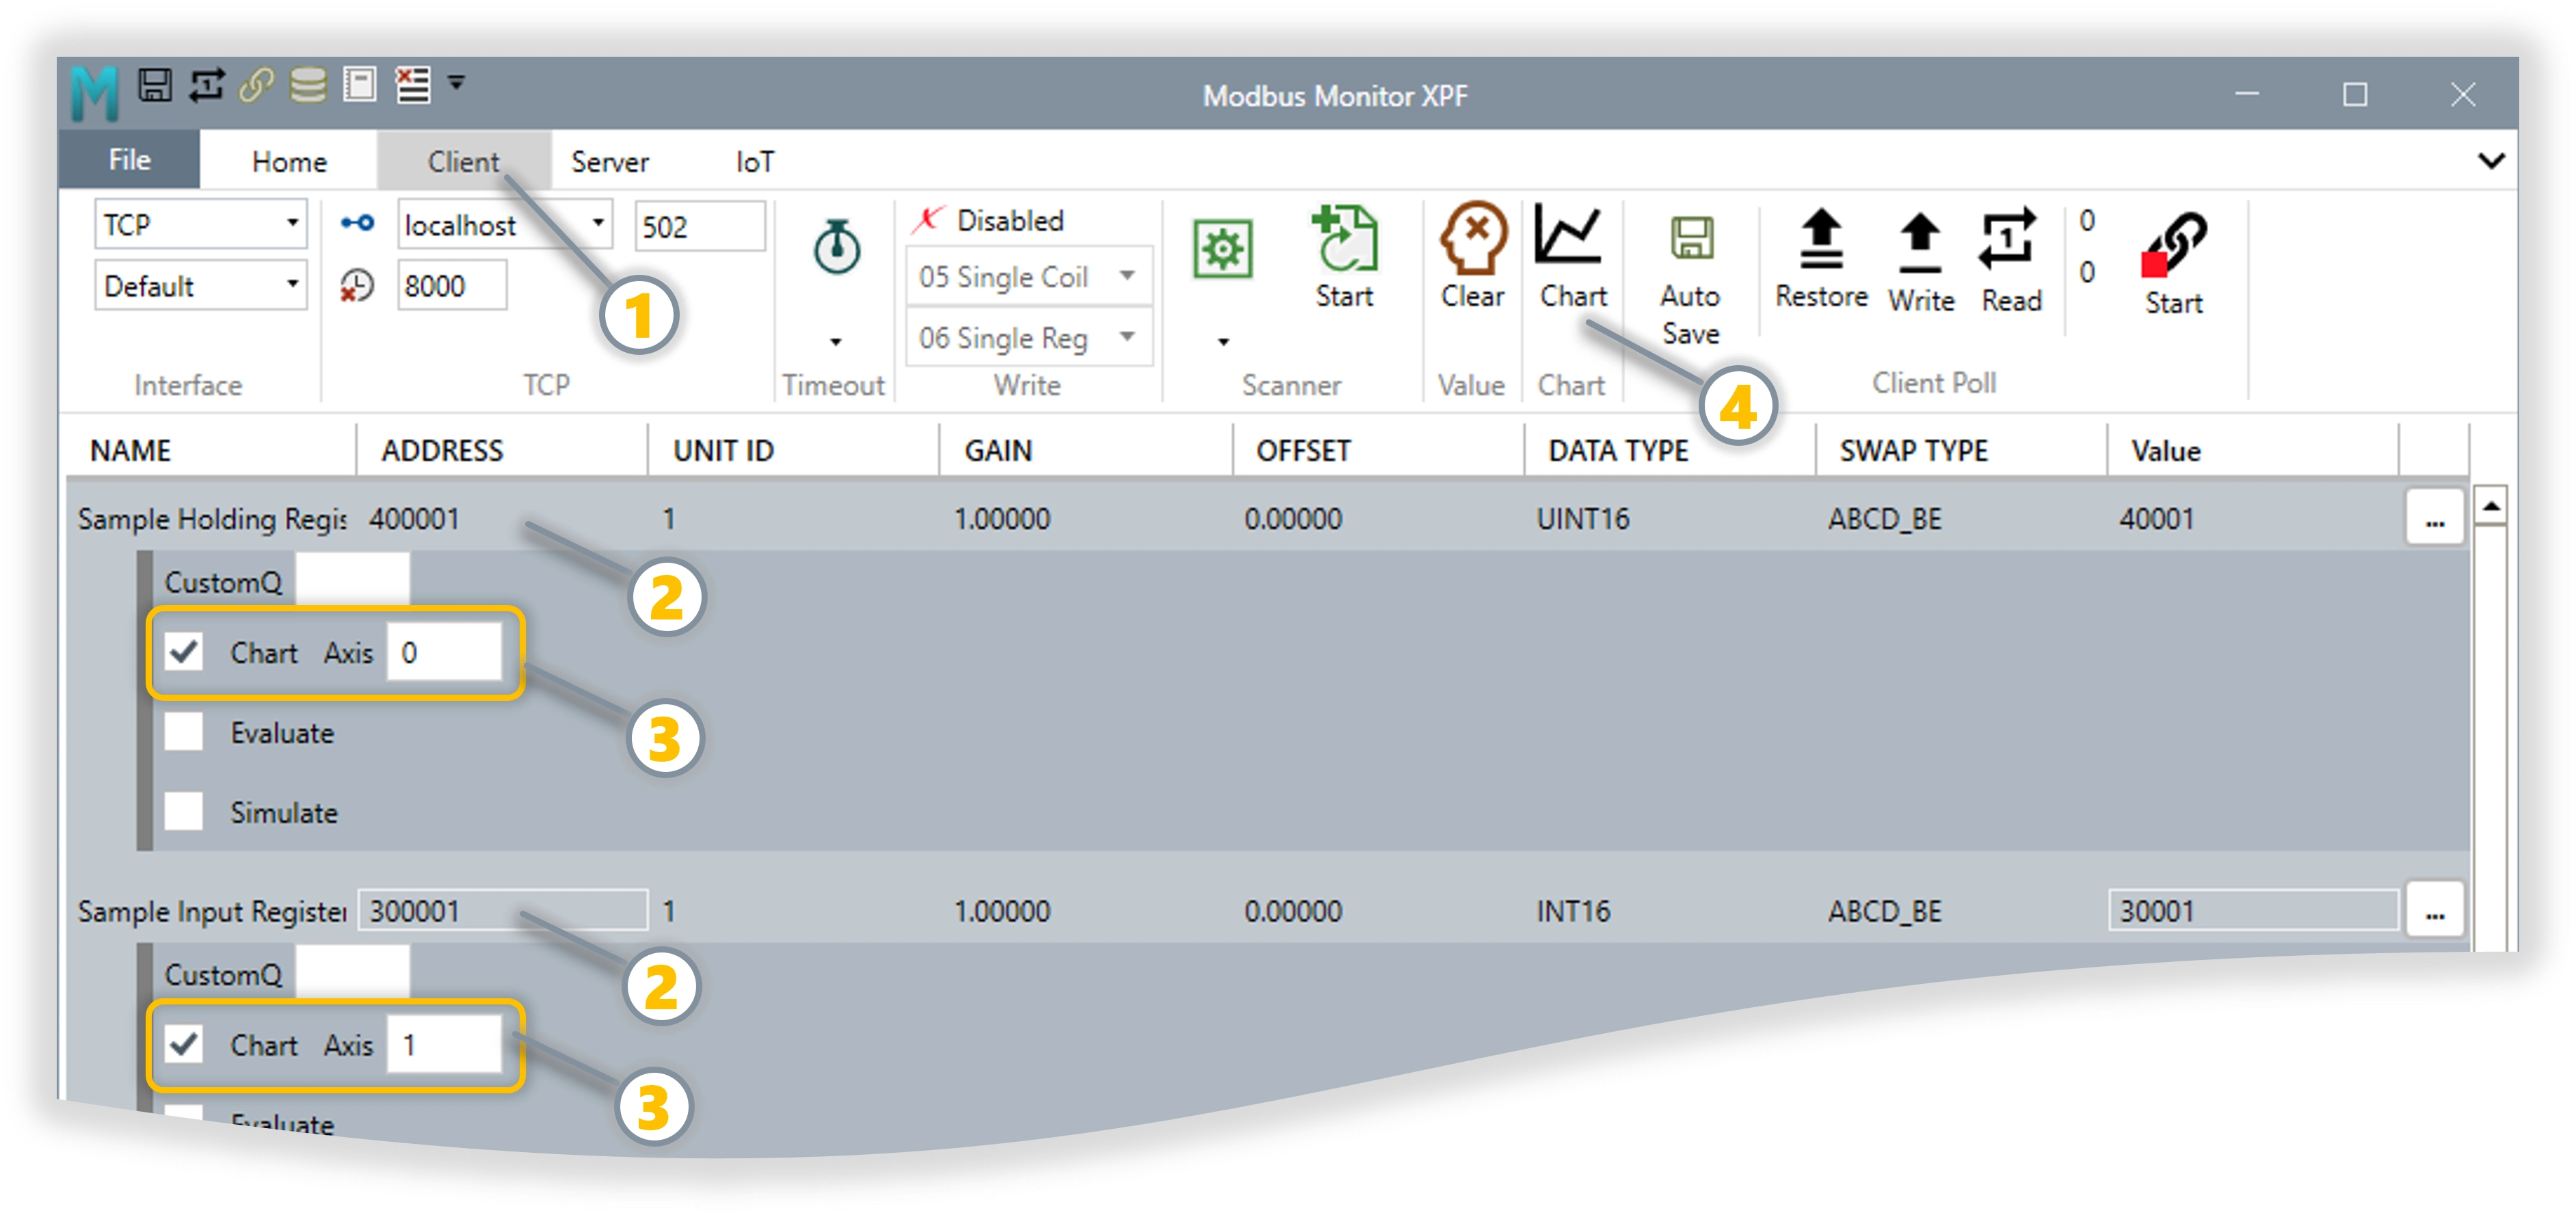Open the Chart view
Viewport: 2576px width, 1215px height.
tap(1572, 257)
